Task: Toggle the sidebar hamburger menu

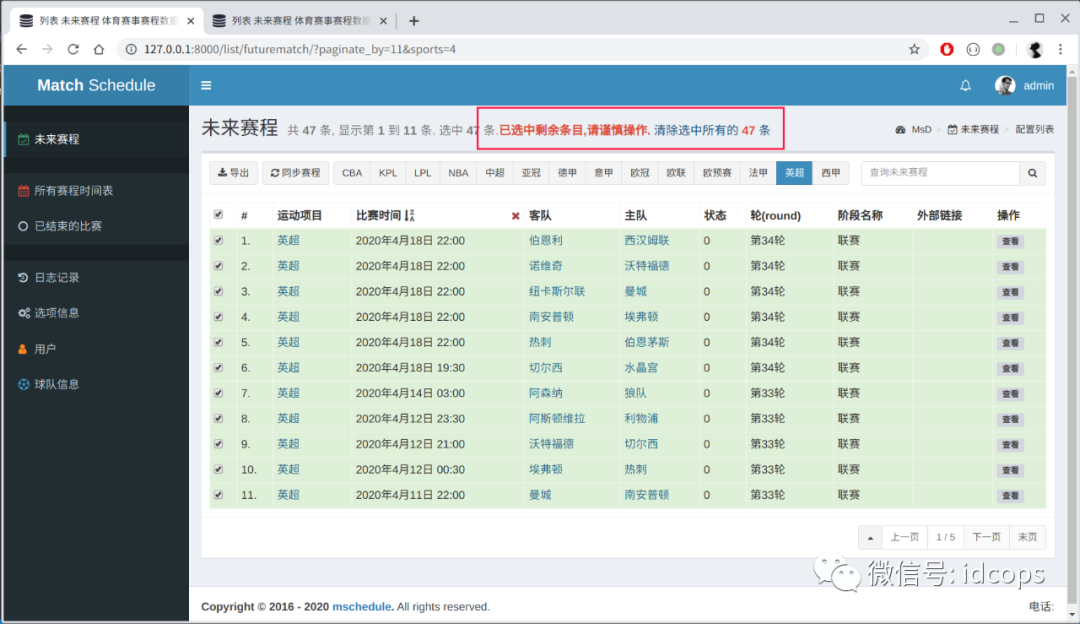Action: 206,85
